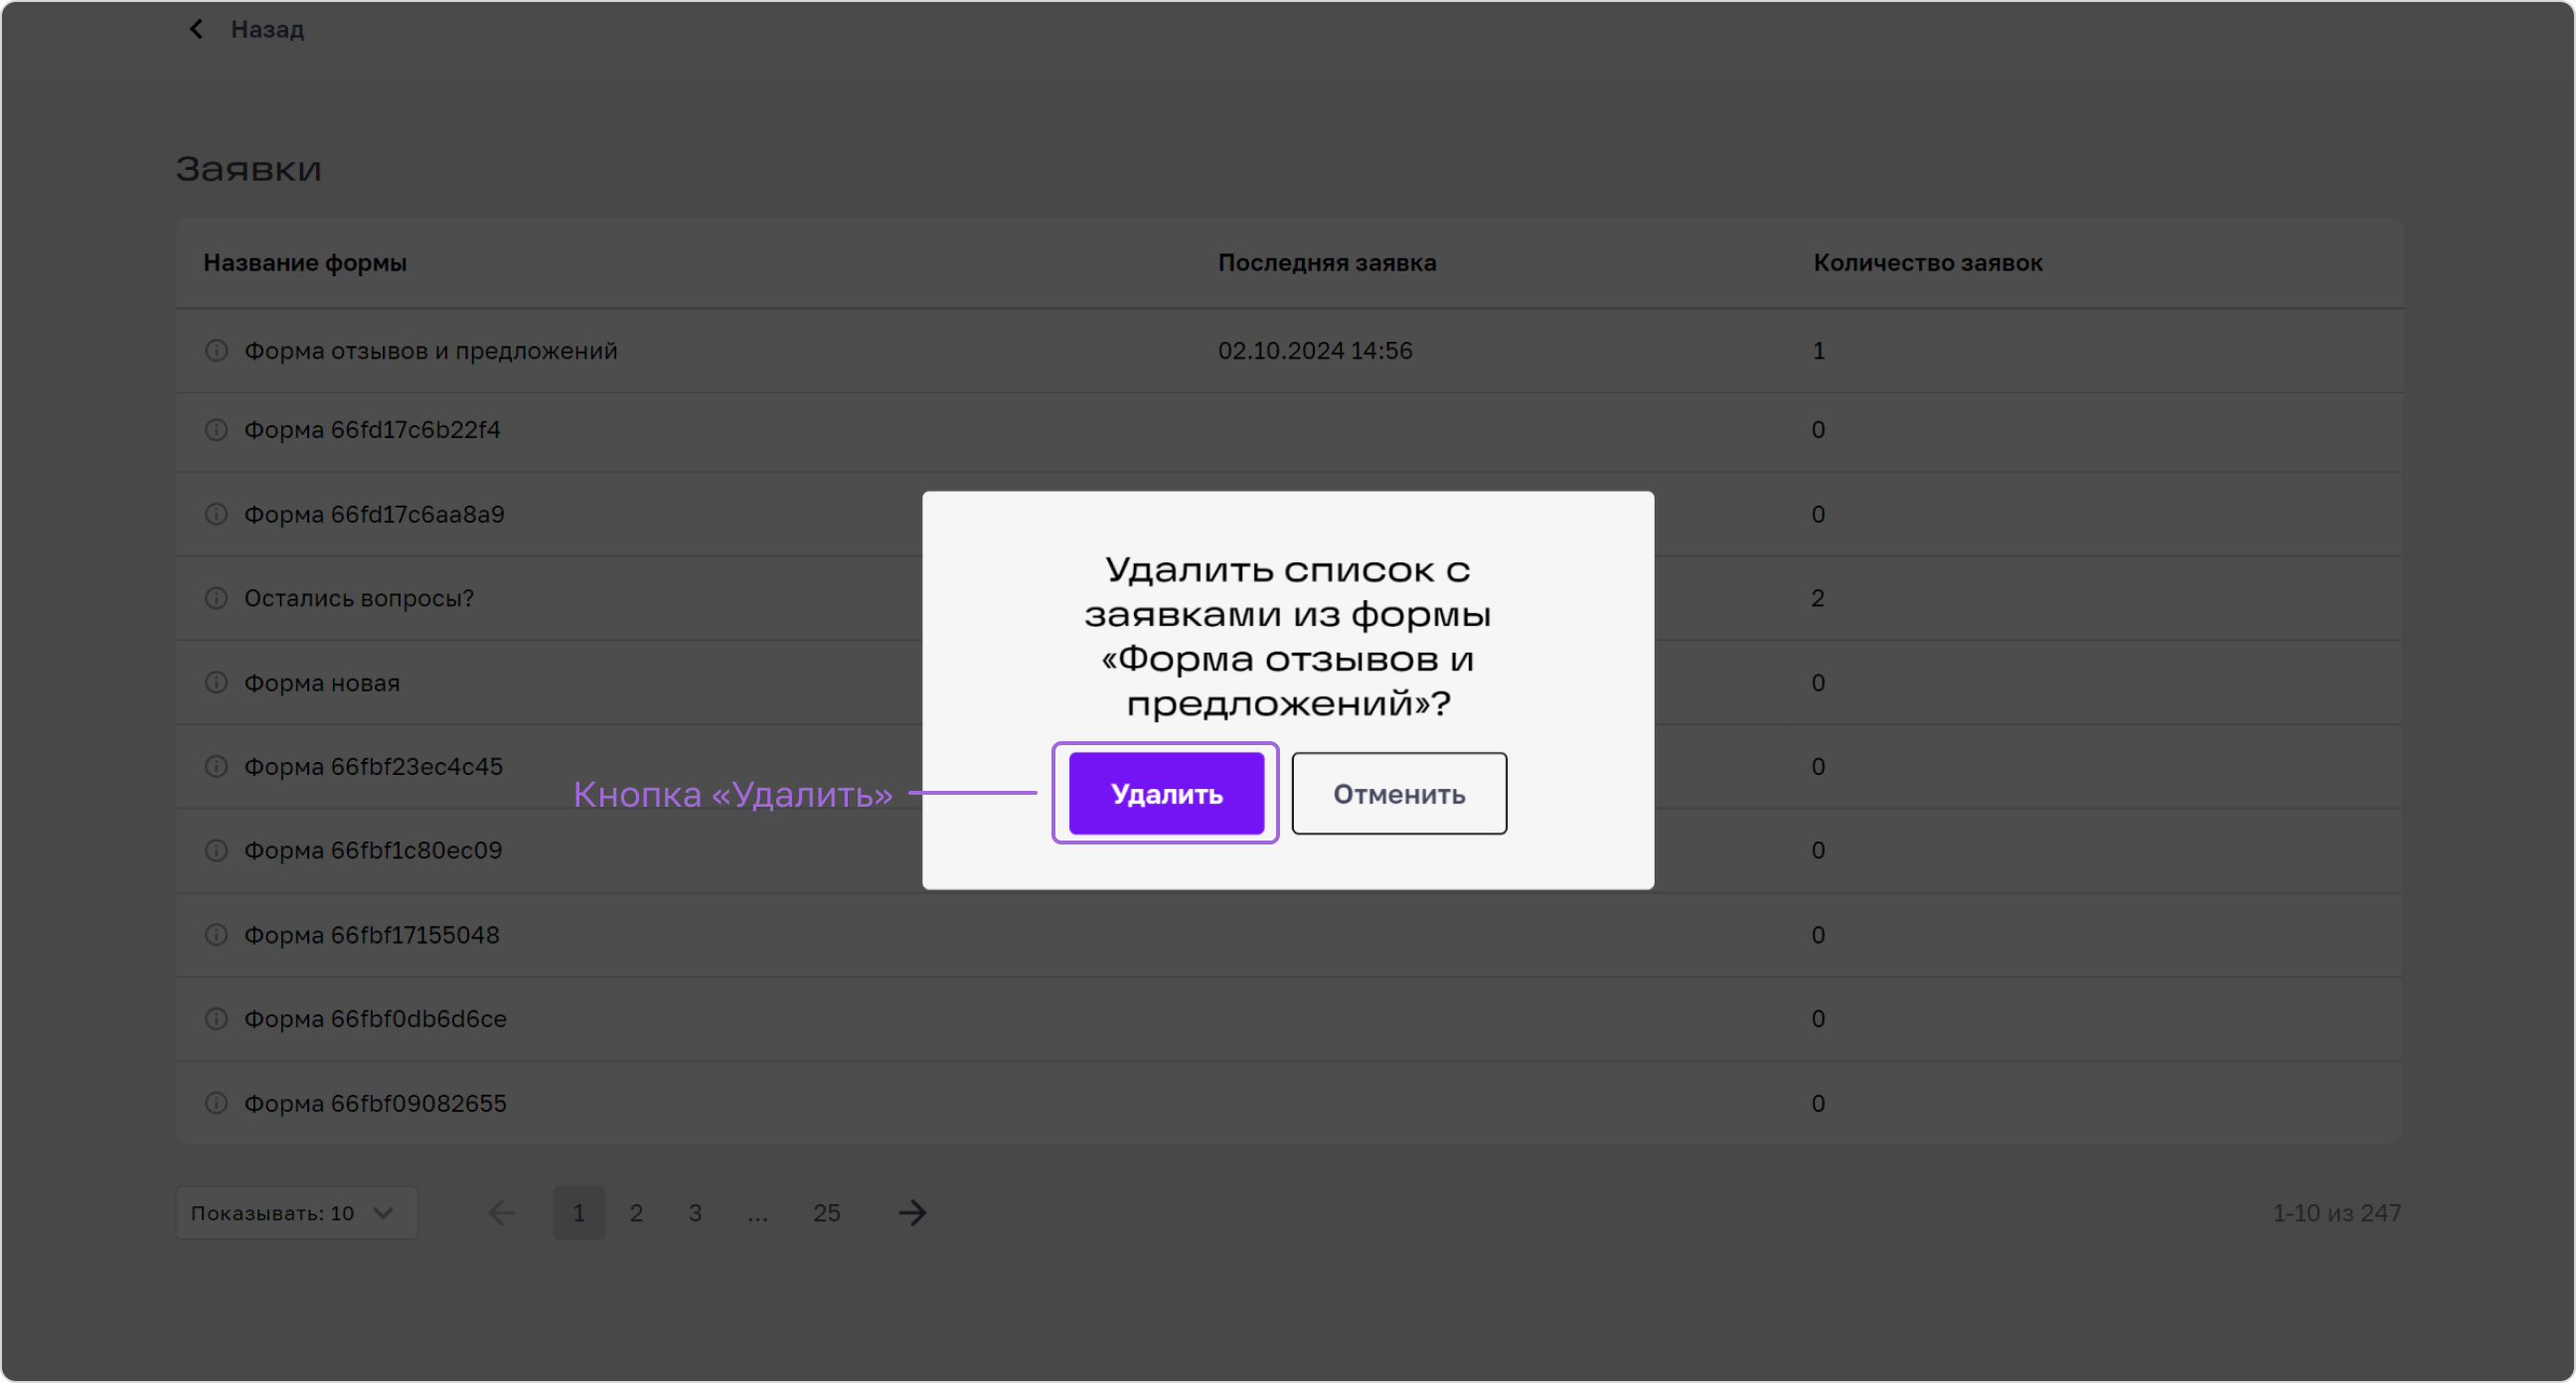Click the count 1 in Форма отзывов row
2576x1383 pixels.
point(1819,350)
